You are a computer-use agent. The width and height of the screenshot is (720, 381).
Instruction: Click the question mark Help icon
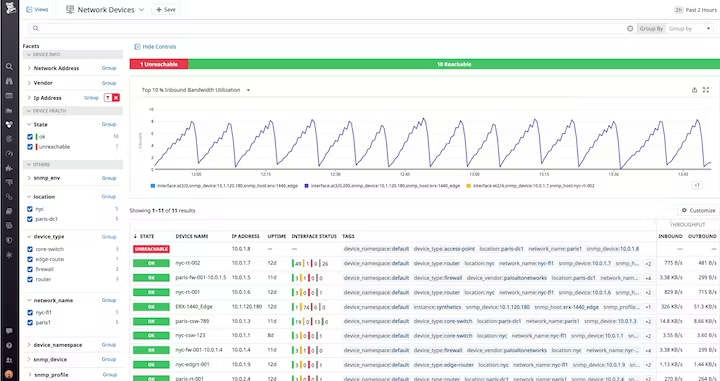9,345
